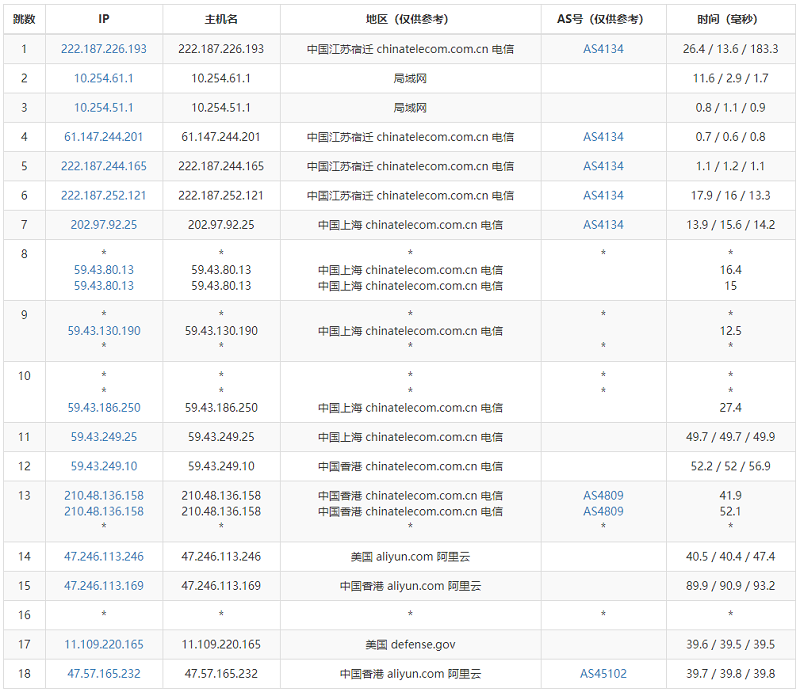The width and height of the screenshot is (800, 692).
Task: Open IP link 59.43.186.250
Action: [104, 408]
